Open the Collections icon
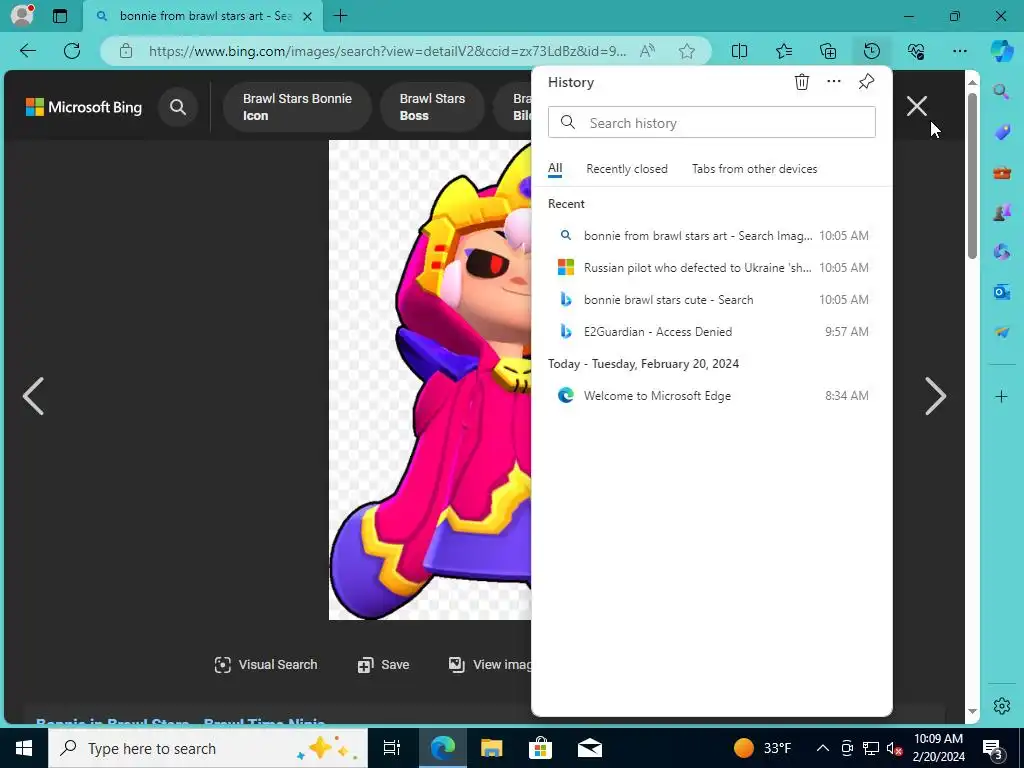This screenshot has width=1024, height=768. [828, 51]
